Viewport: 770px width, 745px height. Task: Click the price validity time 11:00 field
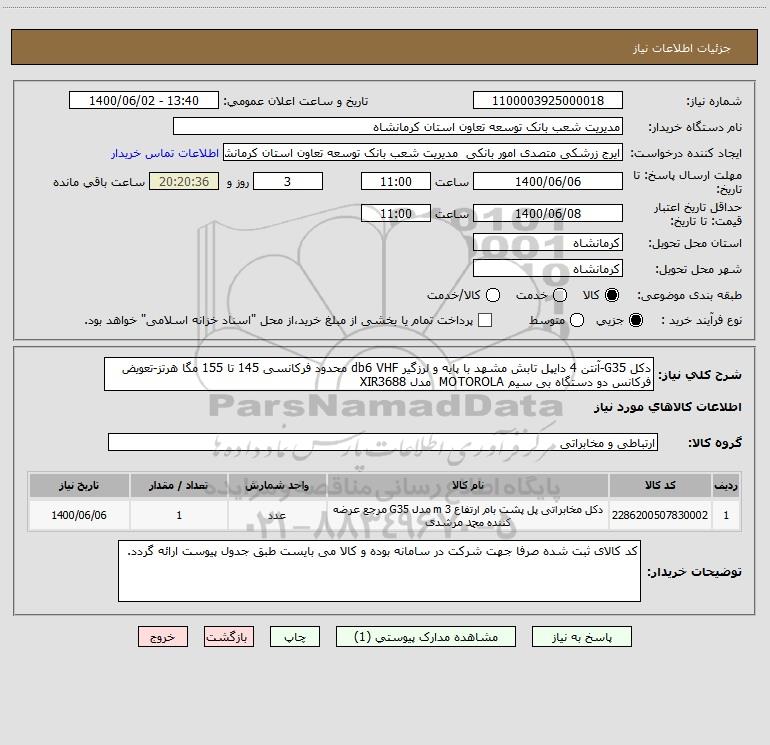pos(396,213)
